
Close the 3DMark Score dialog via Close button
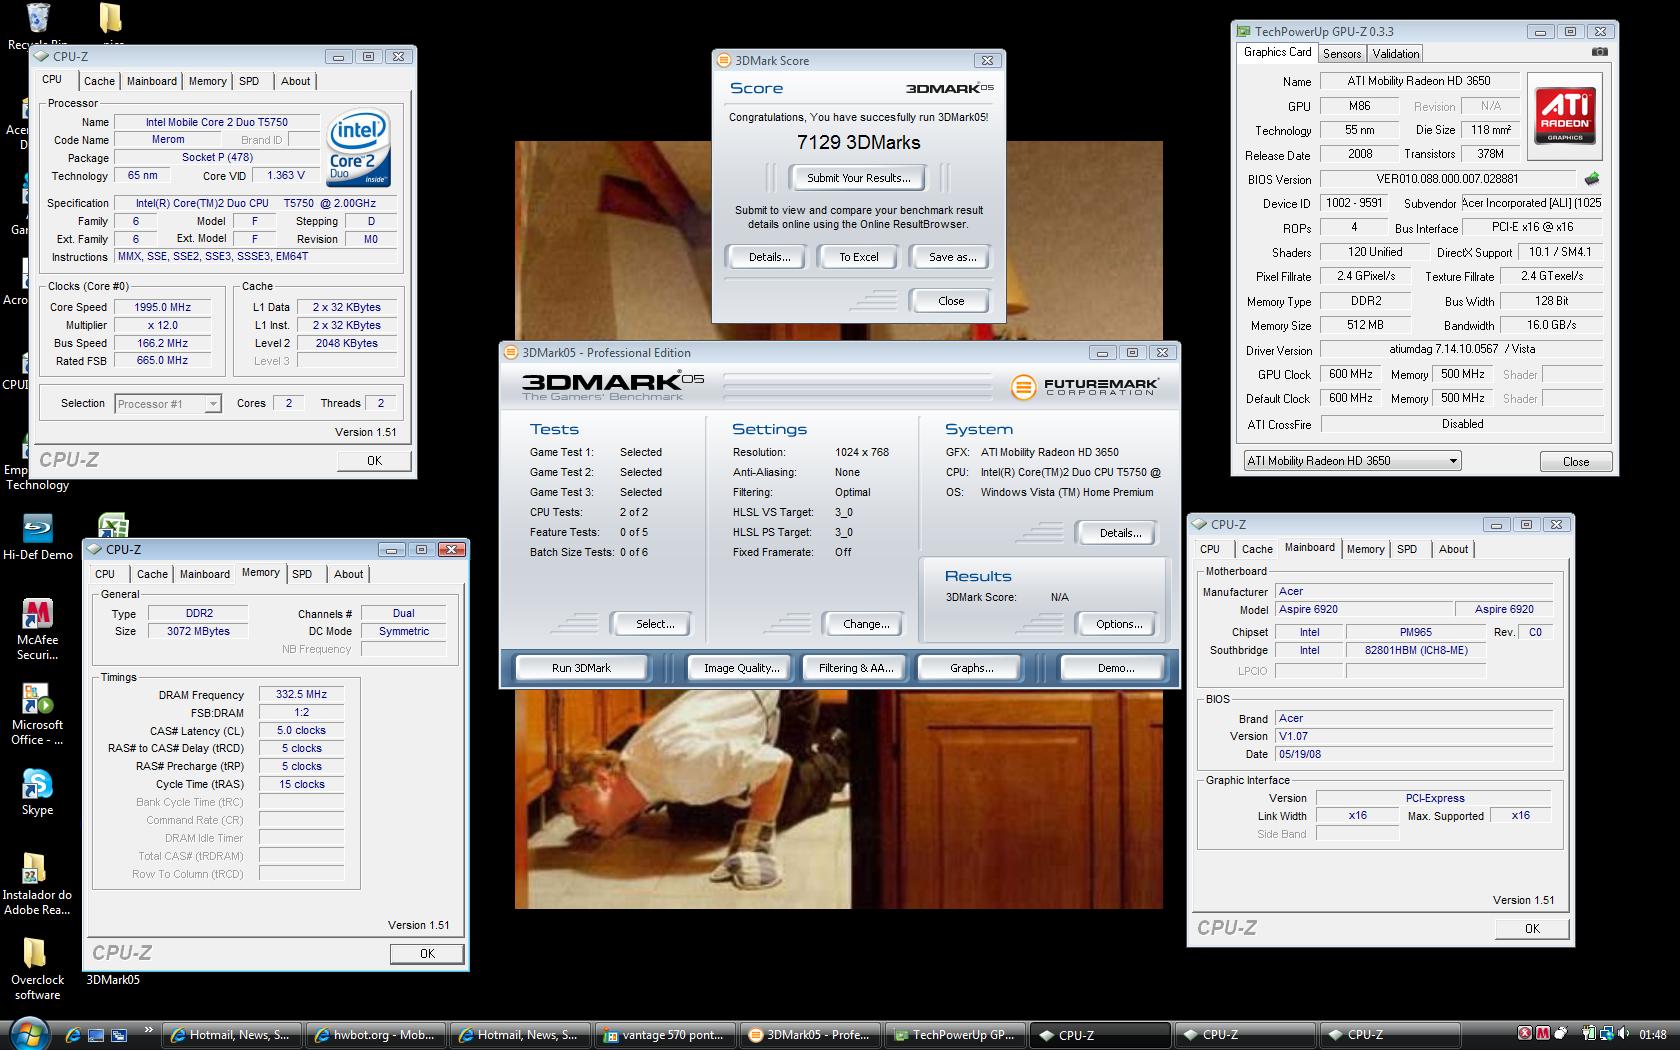tap(951, 301)
